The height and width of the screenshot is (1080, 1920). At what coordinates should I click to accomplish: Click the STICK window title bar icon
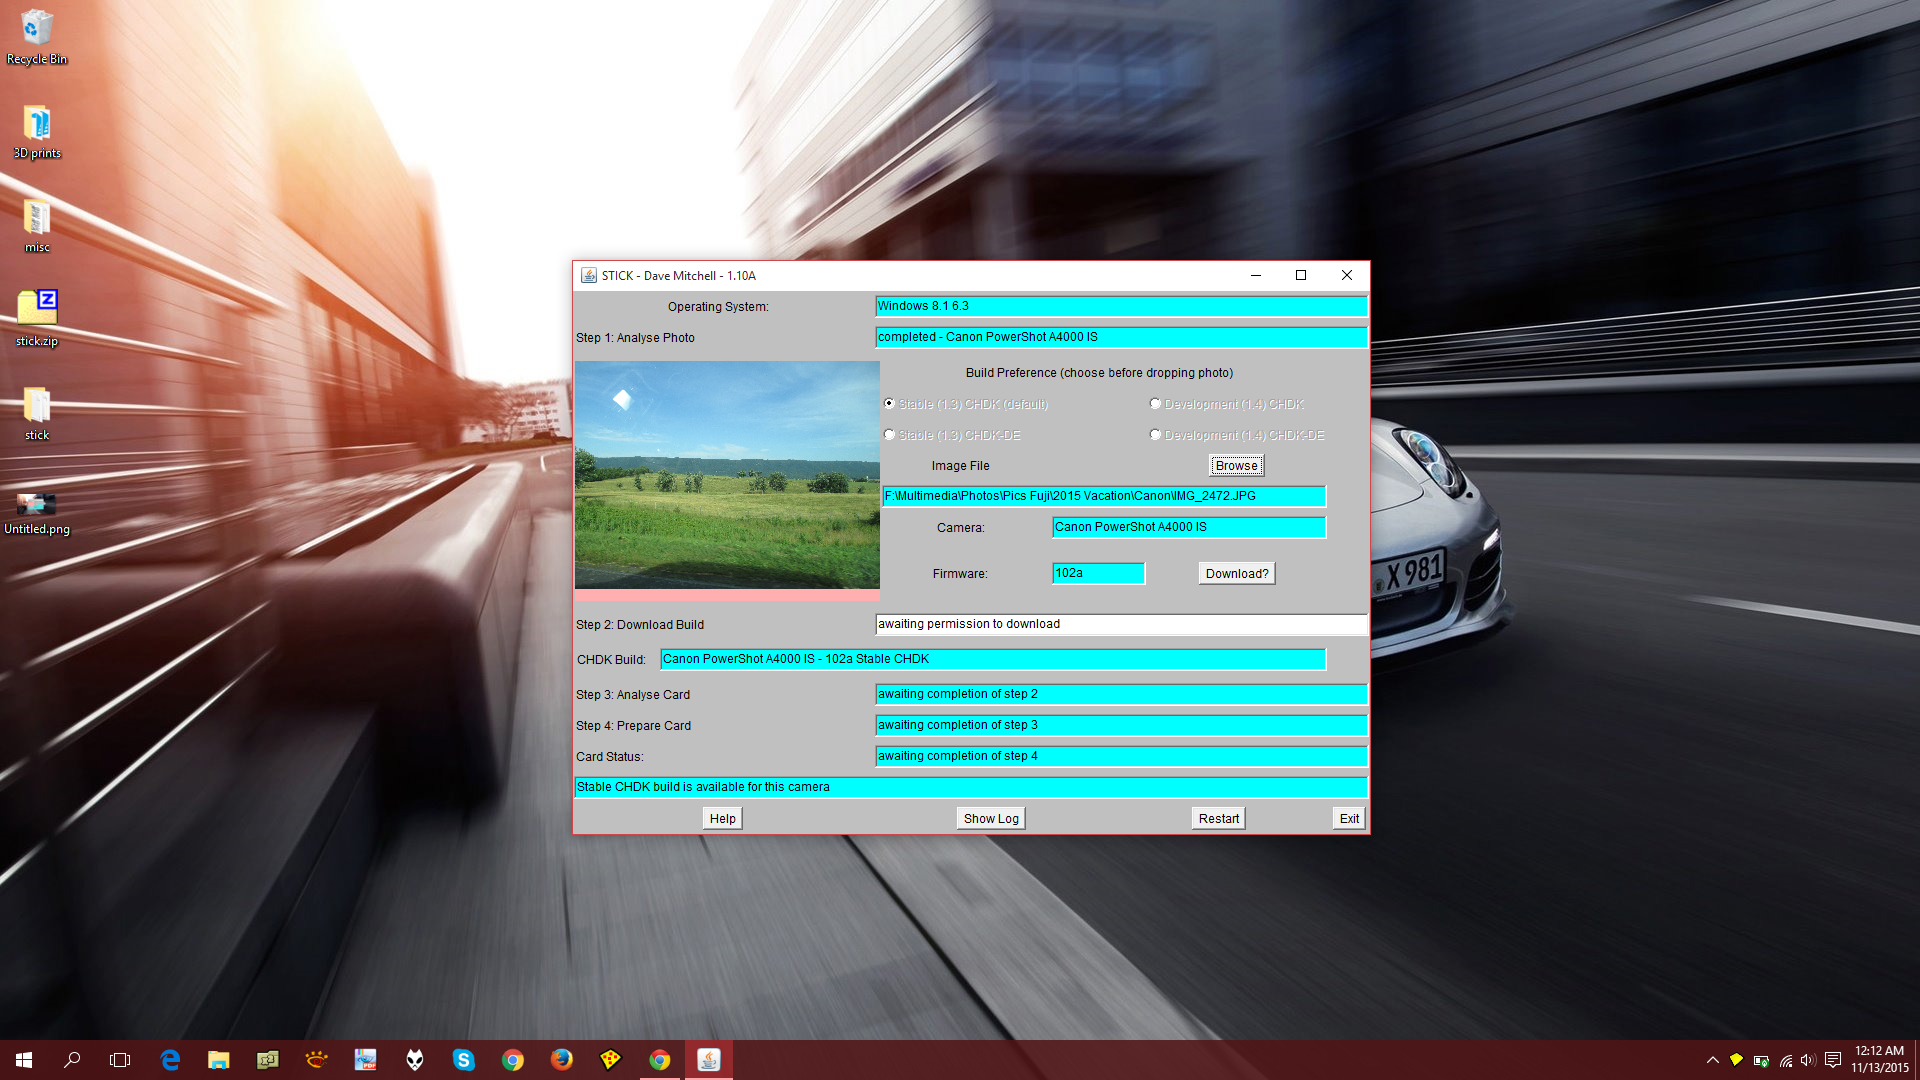pyautogui.click(x=589, y=275)
